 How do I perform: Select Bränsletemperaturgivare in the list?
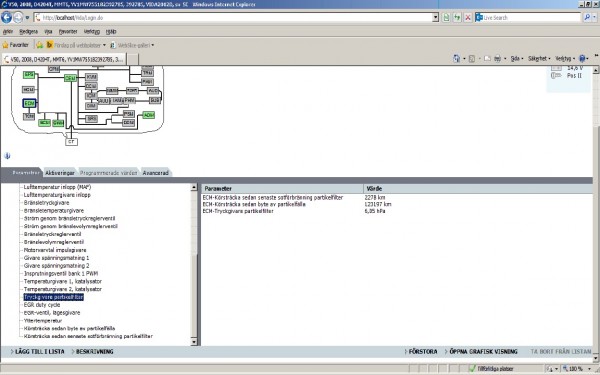tap(54, 210)
